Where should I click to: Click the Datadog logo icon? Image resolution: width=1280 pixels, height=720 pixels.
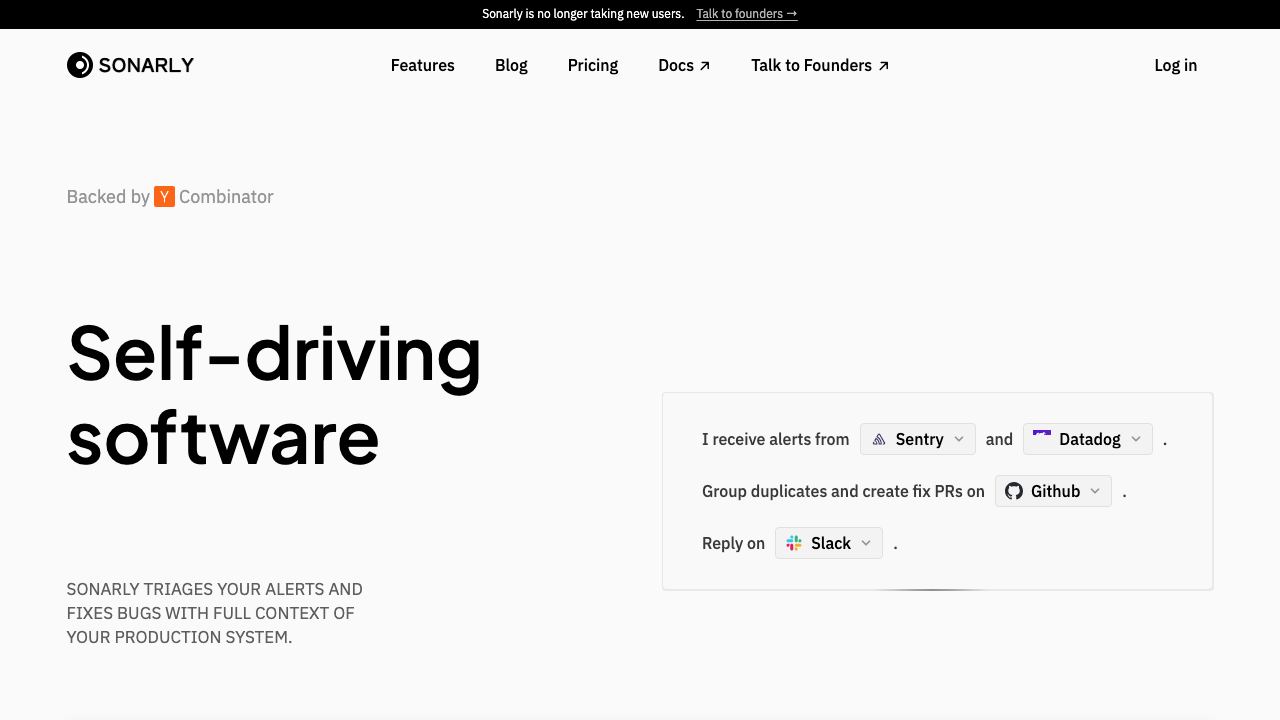pyautogui.click(x=1042, y=437)
